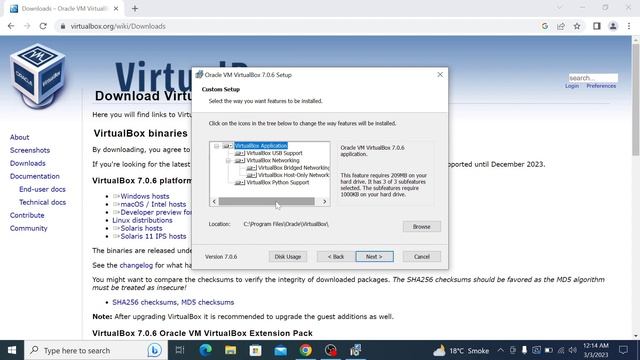Screen dimensions: 640x360
Task: Open the VirtualBox installer taskbar icon
Action: (x=356, y=350)
